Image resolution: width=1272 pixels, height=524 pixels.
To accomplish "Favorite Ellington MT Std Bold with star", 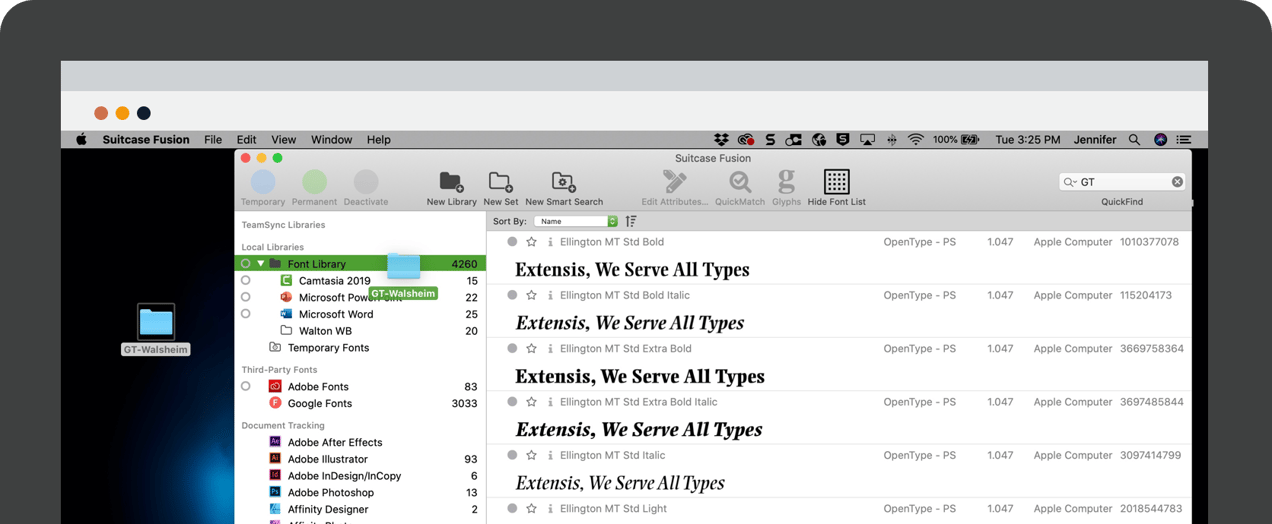I will [532, 242].
